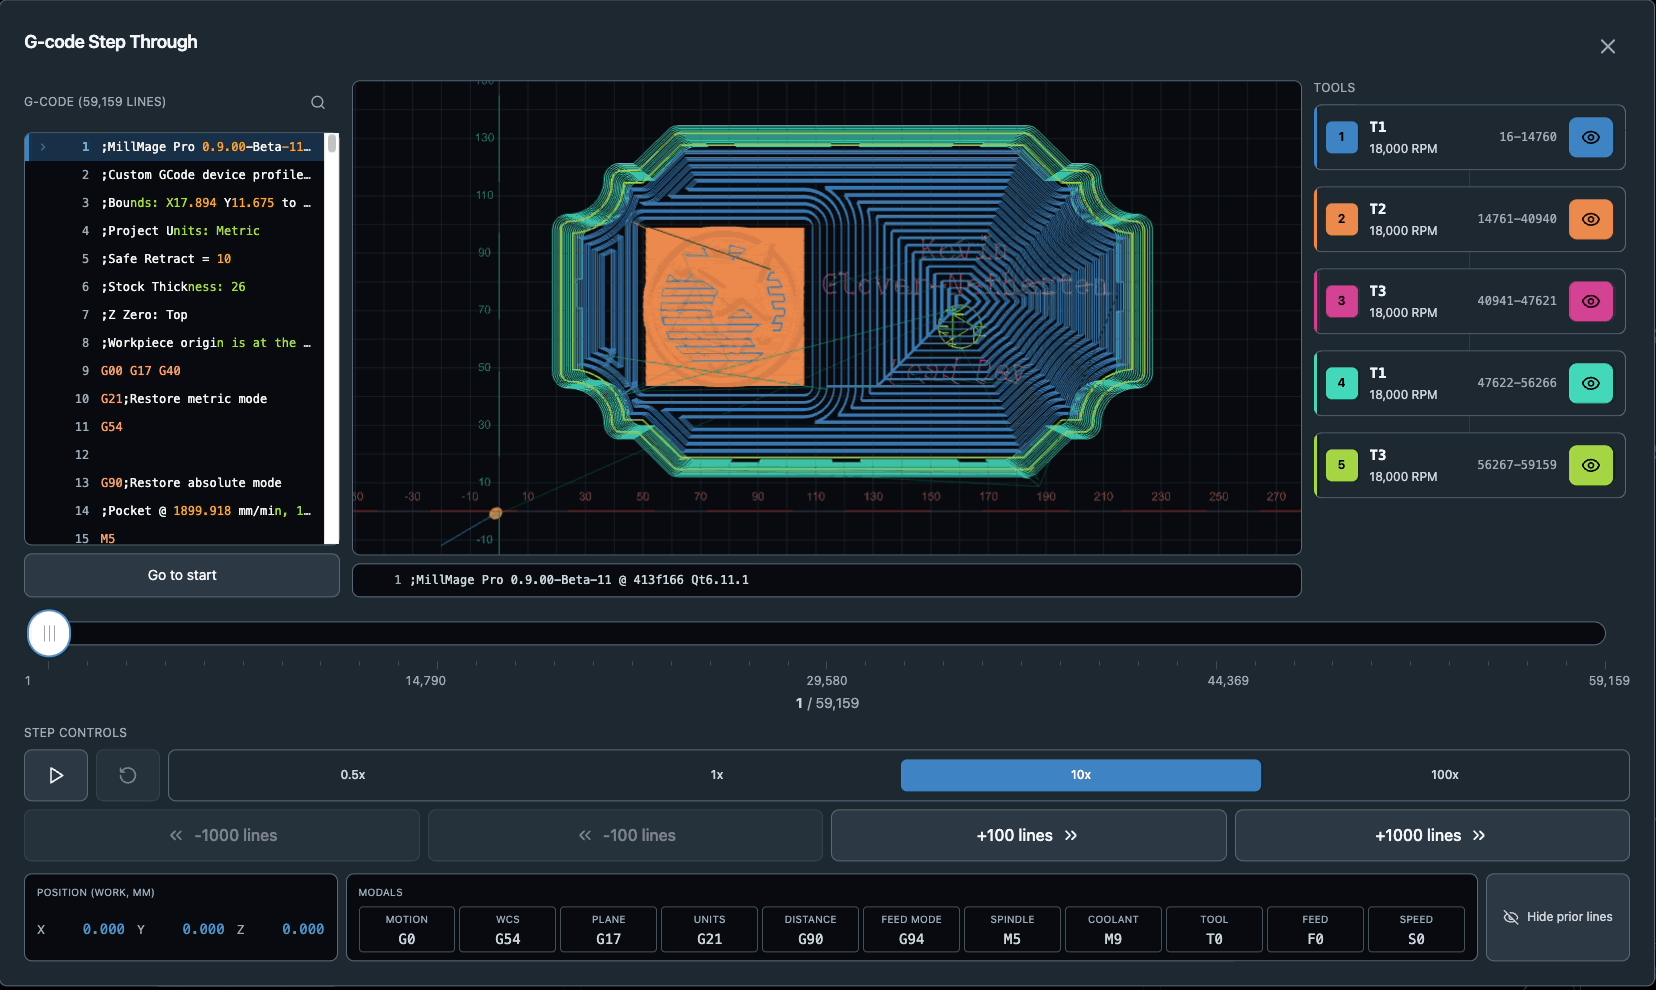The height and width of the screenshot is (990, 1656).
Task: Click the TOOL T0 modal box
Action: coord(1214,929)
